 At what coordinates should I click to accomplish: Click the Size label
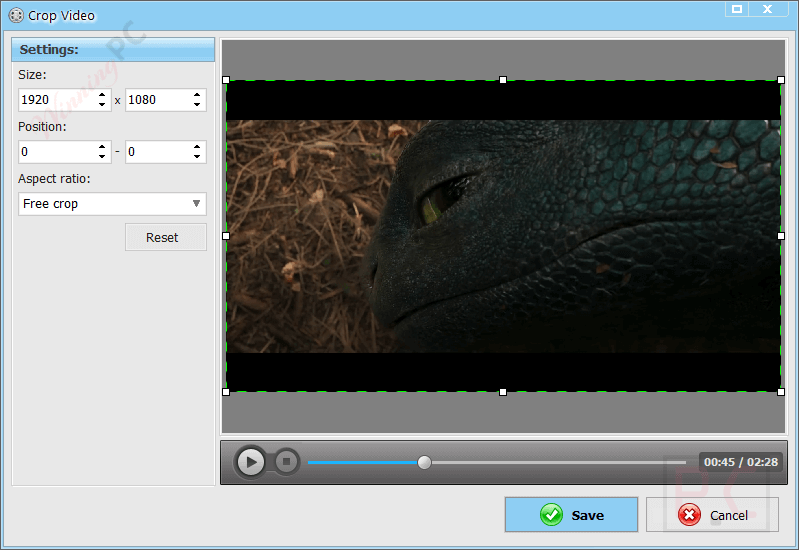pyautogui.click(x=32, y=75)
